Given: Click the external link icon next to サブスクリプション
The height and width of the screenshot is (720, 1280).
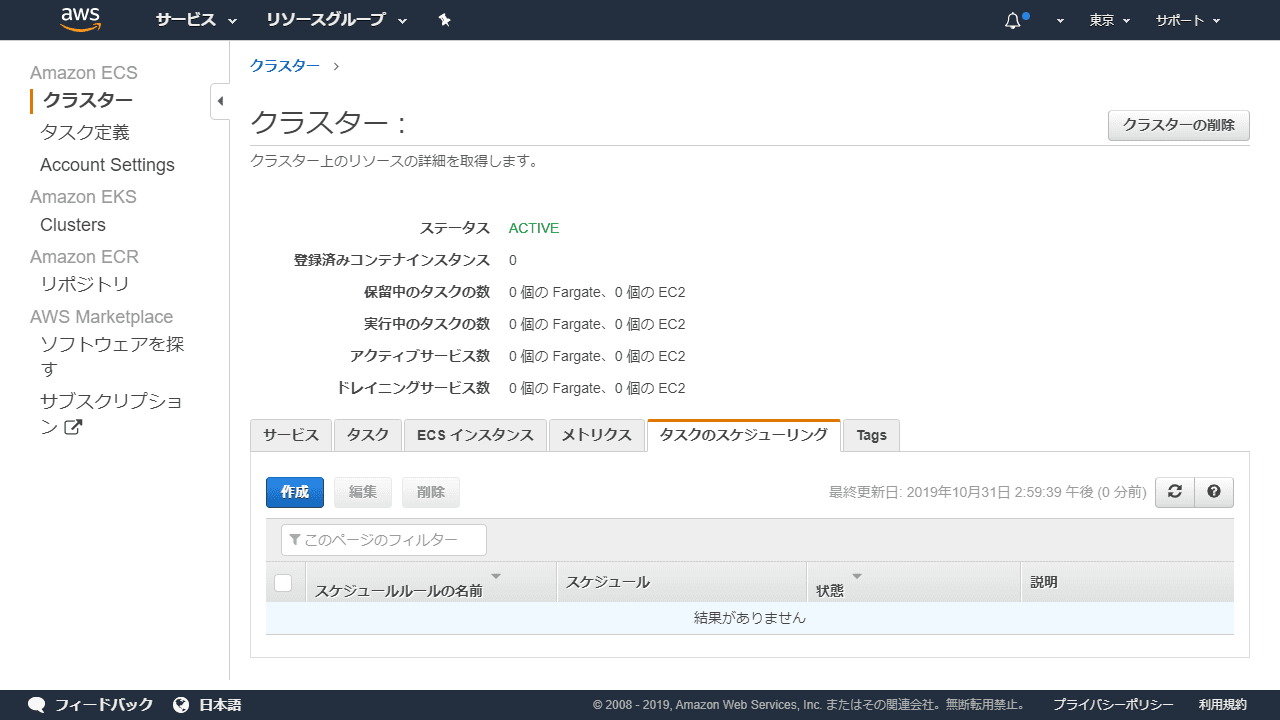Looking at the screenshot, I should 73,427.
